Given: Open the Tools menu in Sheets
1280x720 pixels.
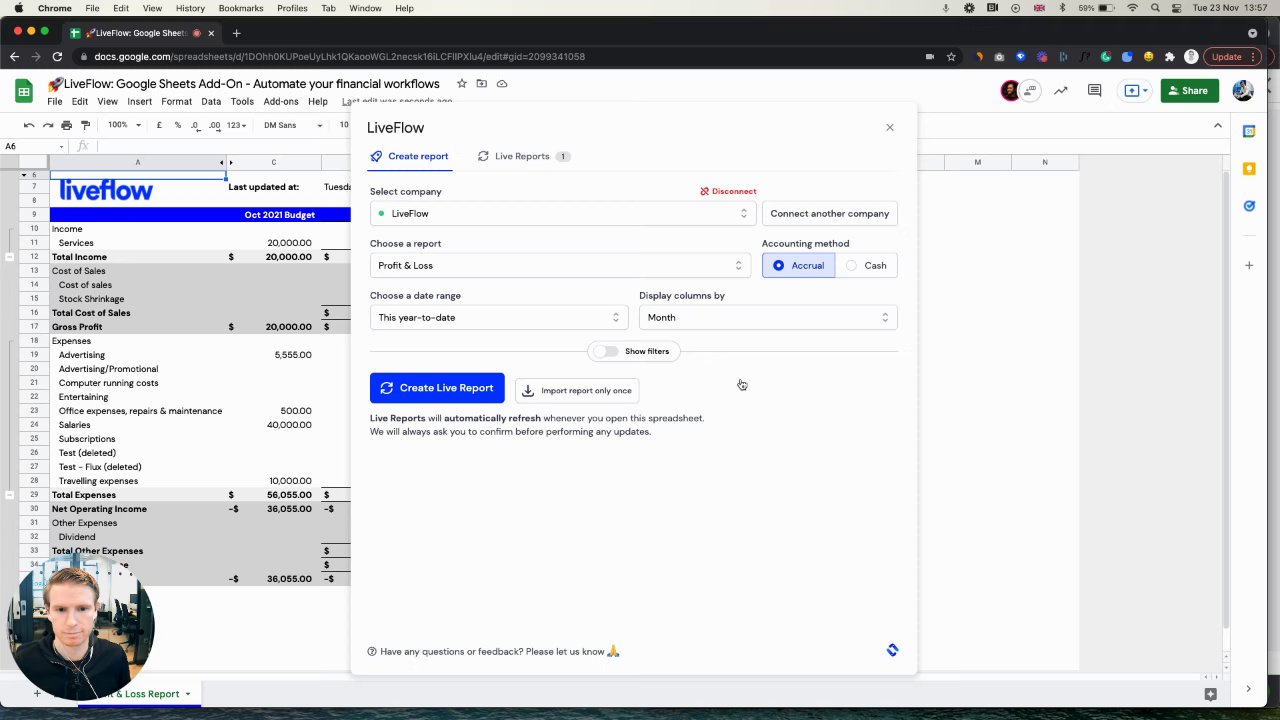Looking at the screenshot, I should point(242,101).
